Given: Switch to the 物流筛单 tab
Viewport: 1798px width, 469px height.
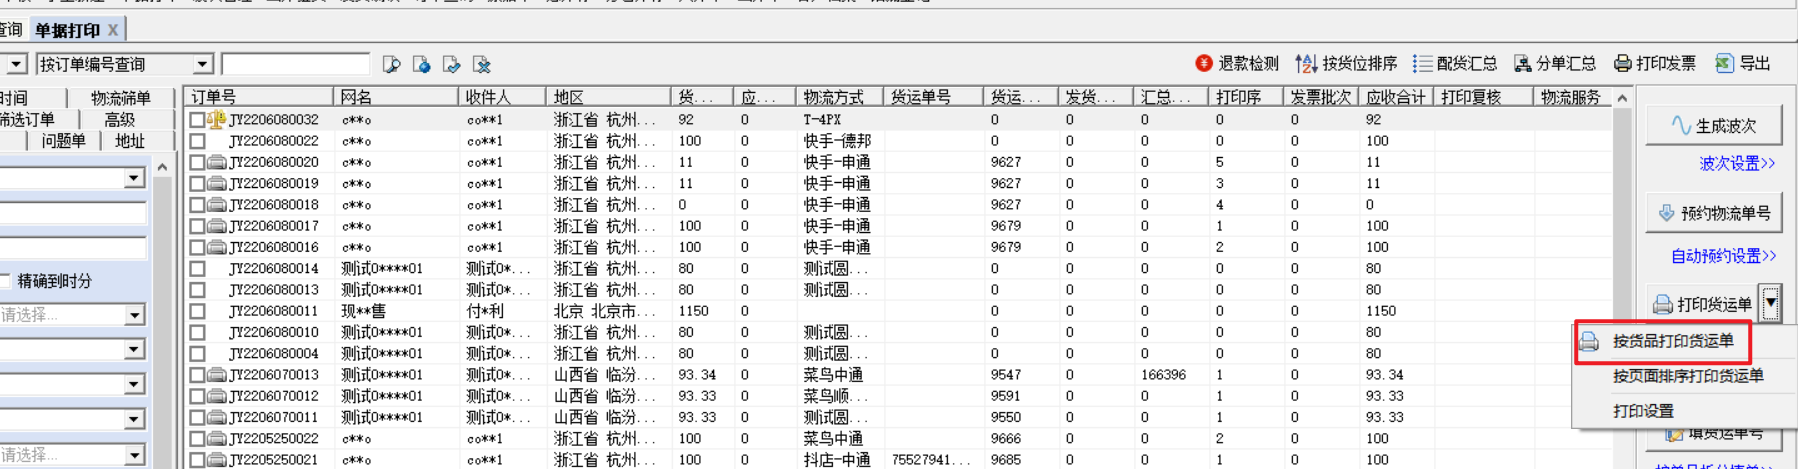Looking at the screenshot, I should [x=120, y=98].
